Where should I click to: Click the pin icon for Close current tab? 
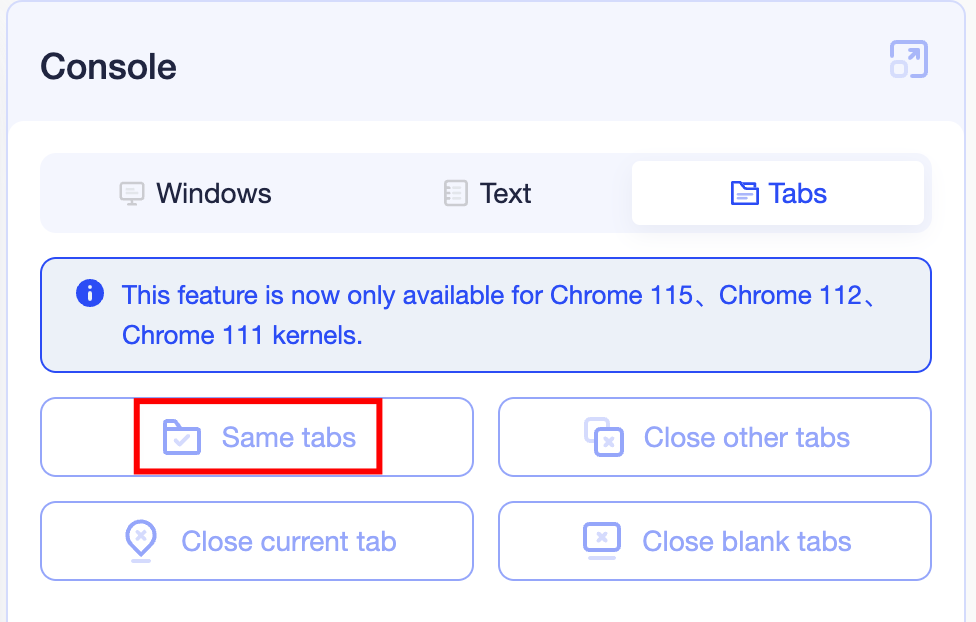point(141,541)
